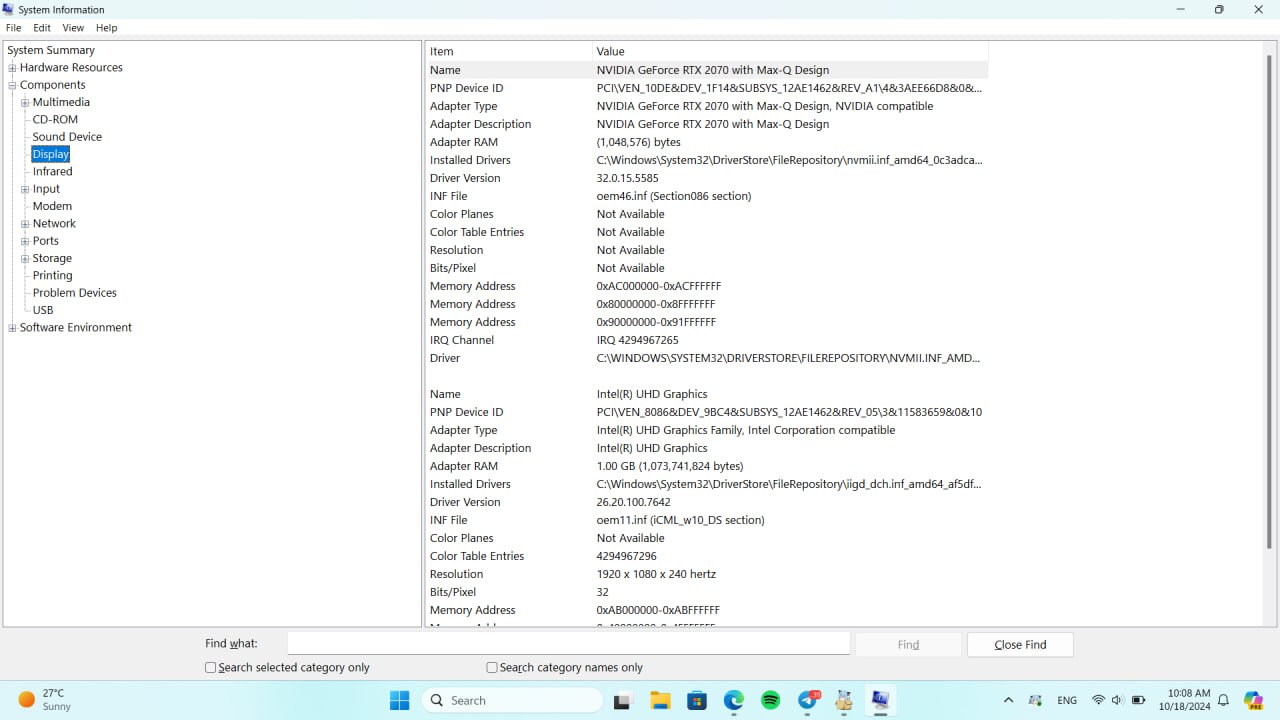Open the File menu
The width and height of the screenshot is (1280, 720).
click(14, 28)
